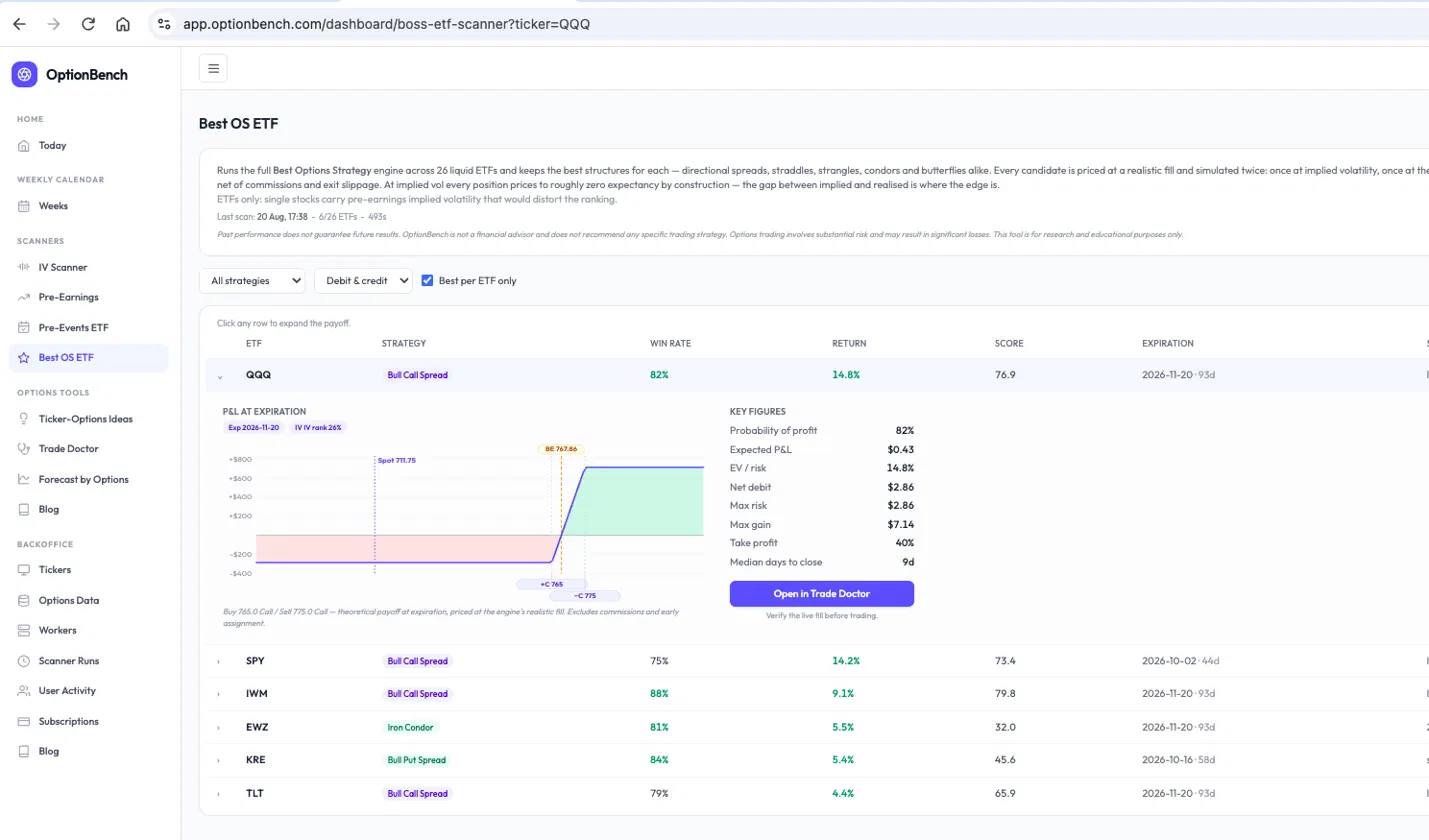Viewport: 1429px width, 840px height.
Task: Click the OptionBench logo icon
Action: (25, 74)
